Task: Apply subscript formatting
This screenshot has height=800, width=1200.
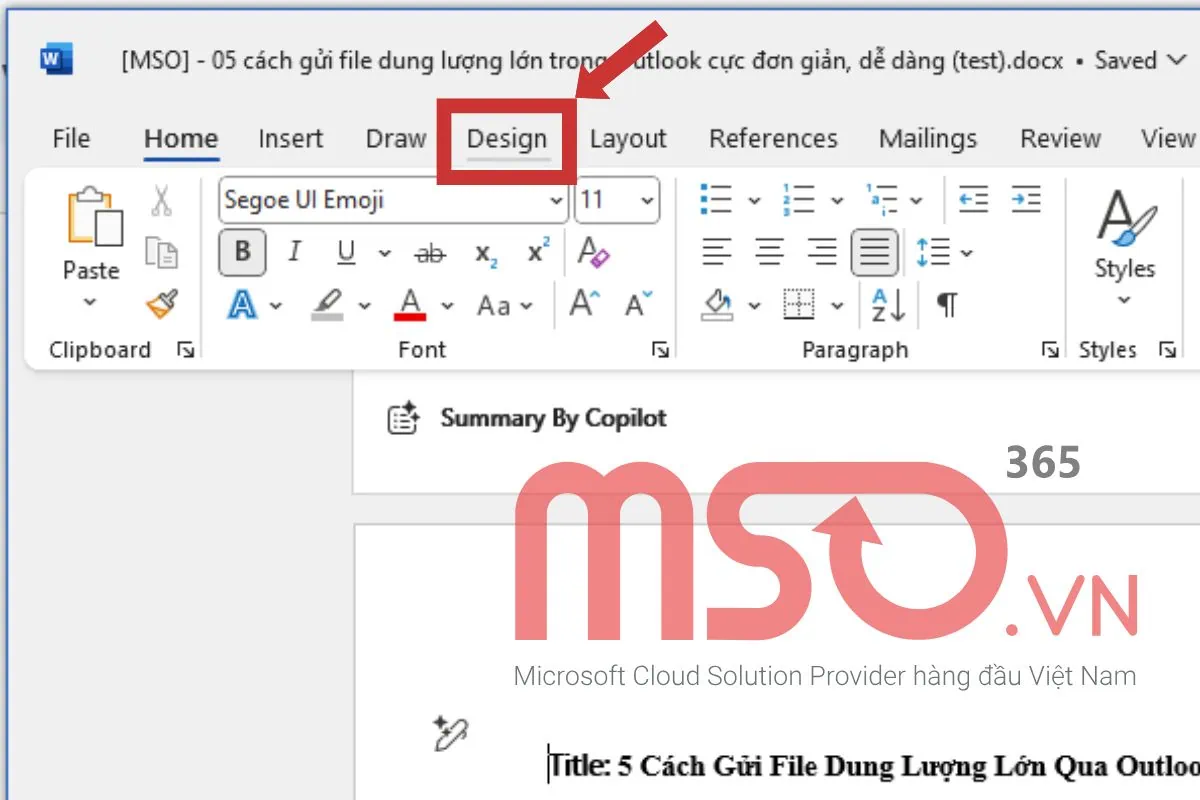Action: pos(484,253)
